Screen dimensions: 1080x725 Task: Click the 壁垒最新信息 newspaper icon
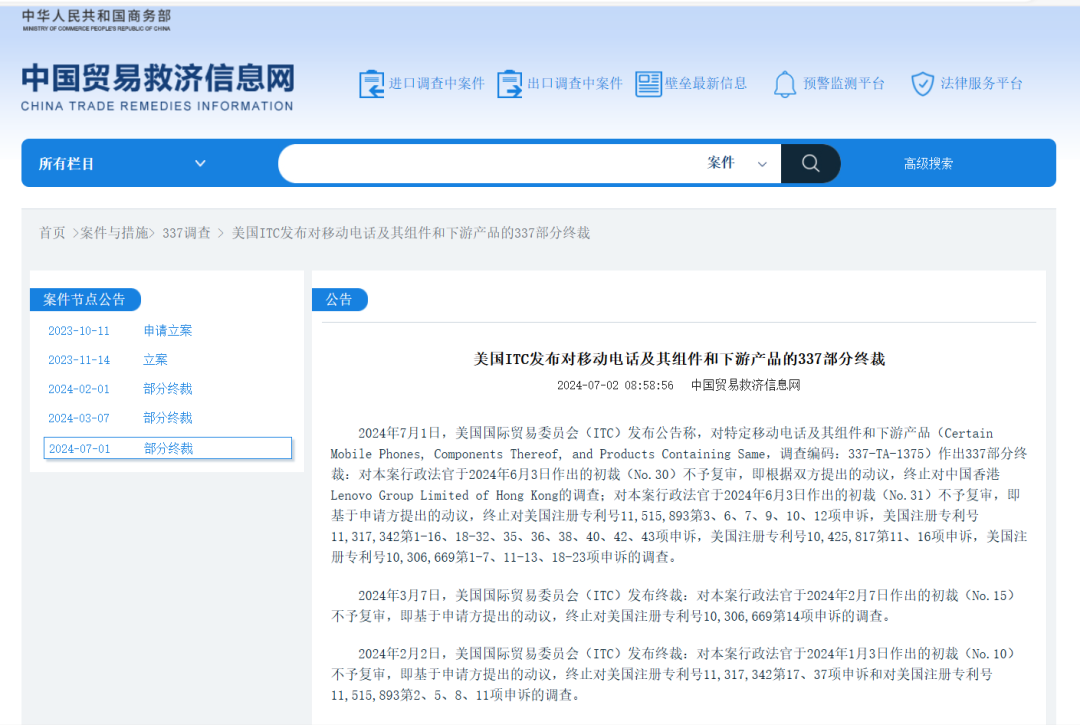click(x=648, y=84)
